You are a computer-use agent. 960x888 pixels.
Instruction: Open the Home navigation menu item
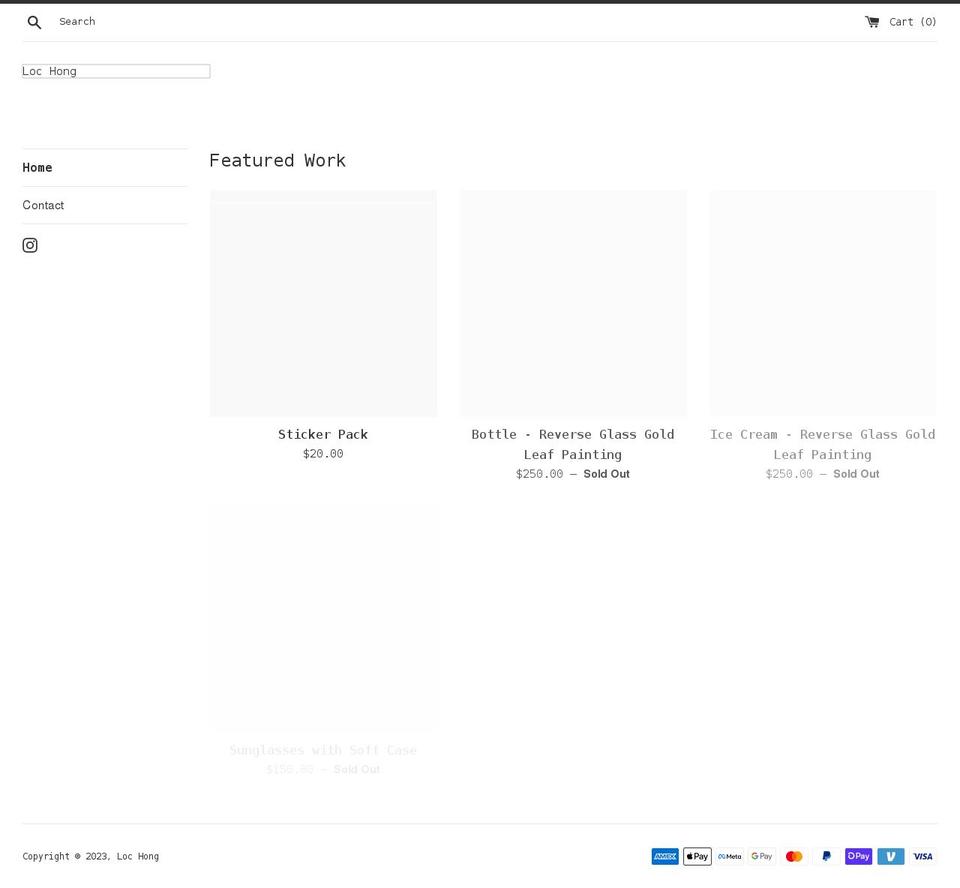[x=37, y=167]
